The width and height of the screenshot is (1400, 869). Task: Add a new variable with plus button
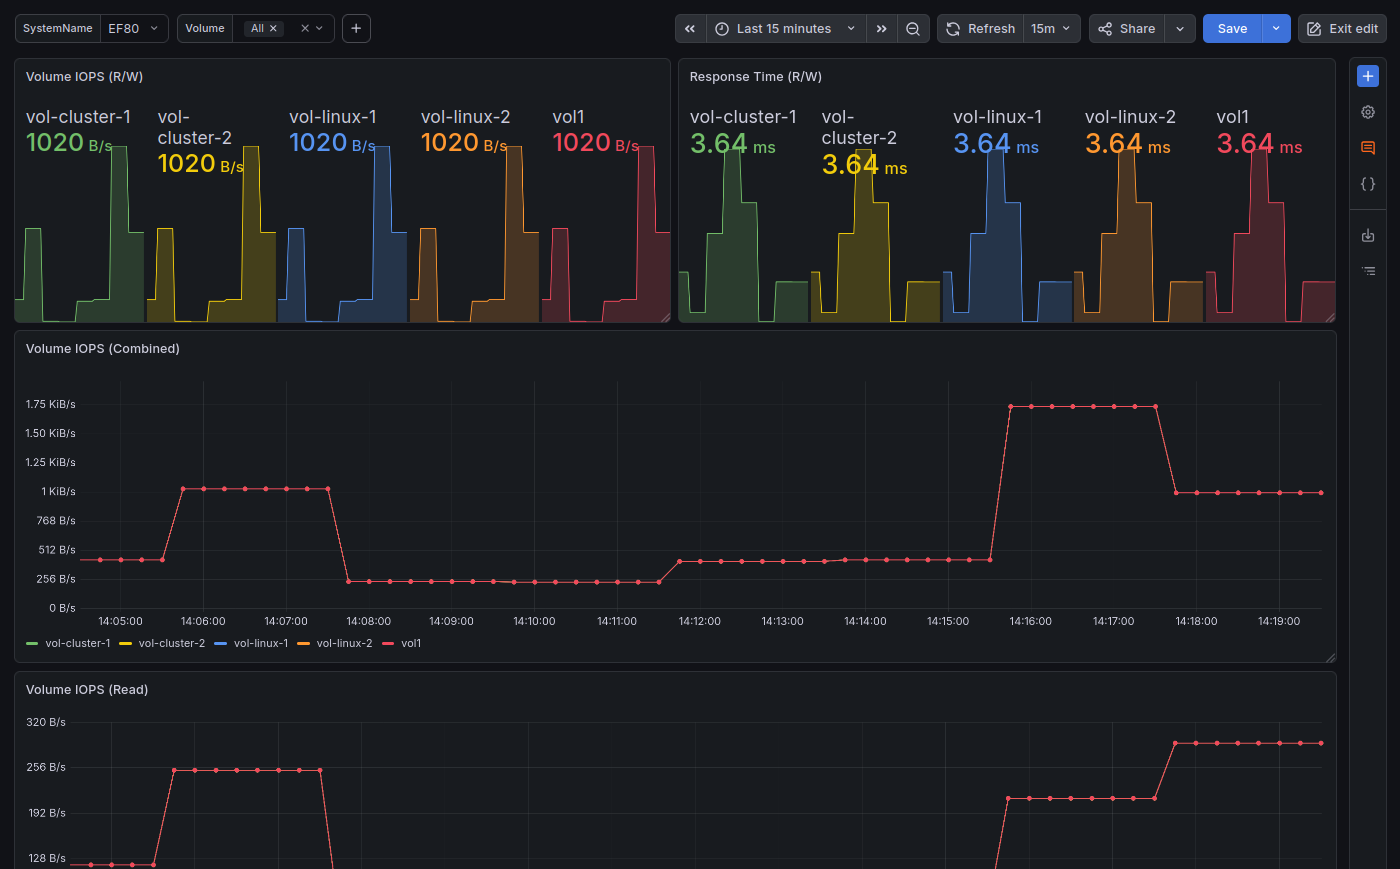(x=356, y=29)
